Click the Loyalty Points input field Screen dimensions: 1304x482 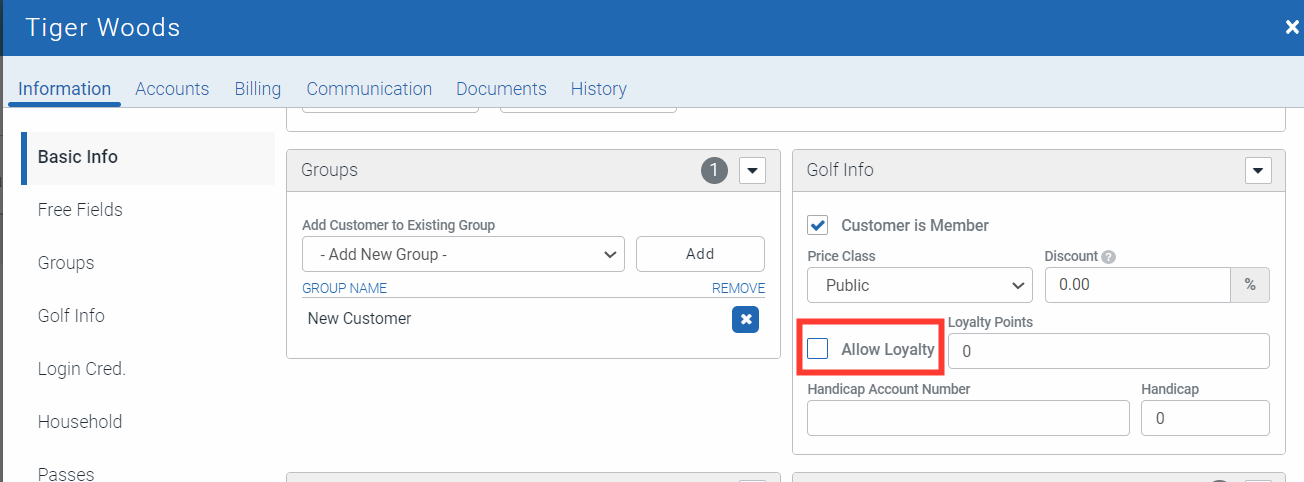(1108, 351)
